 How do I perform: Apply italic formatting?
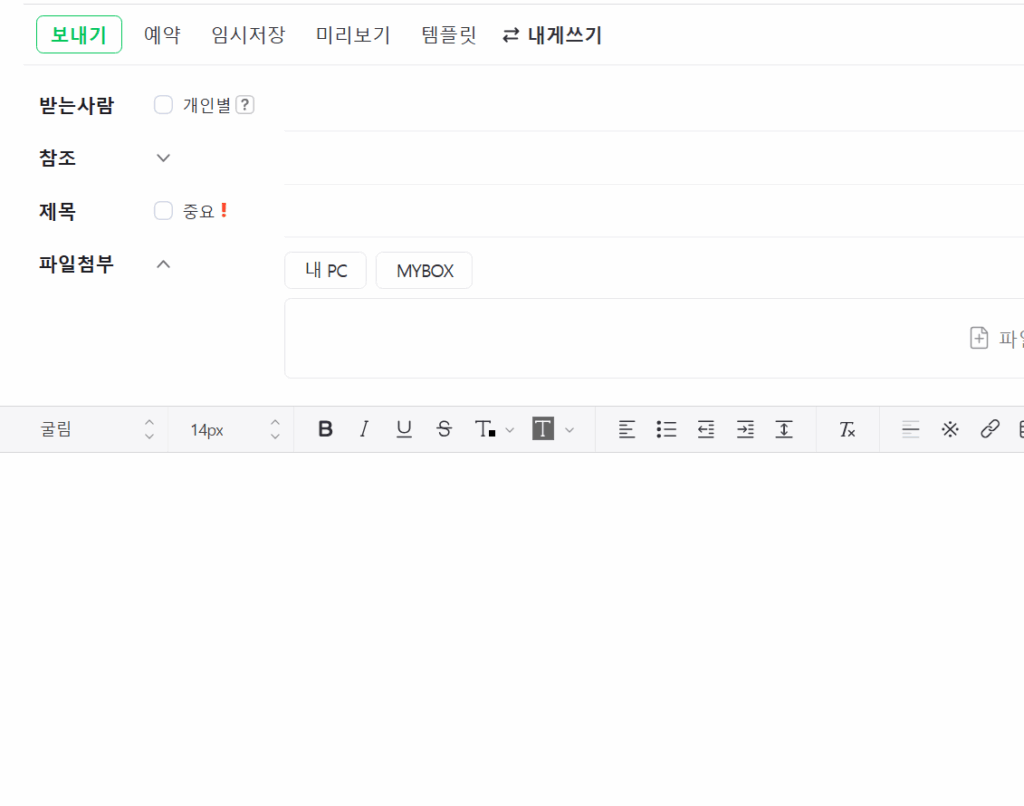point(364,429)
